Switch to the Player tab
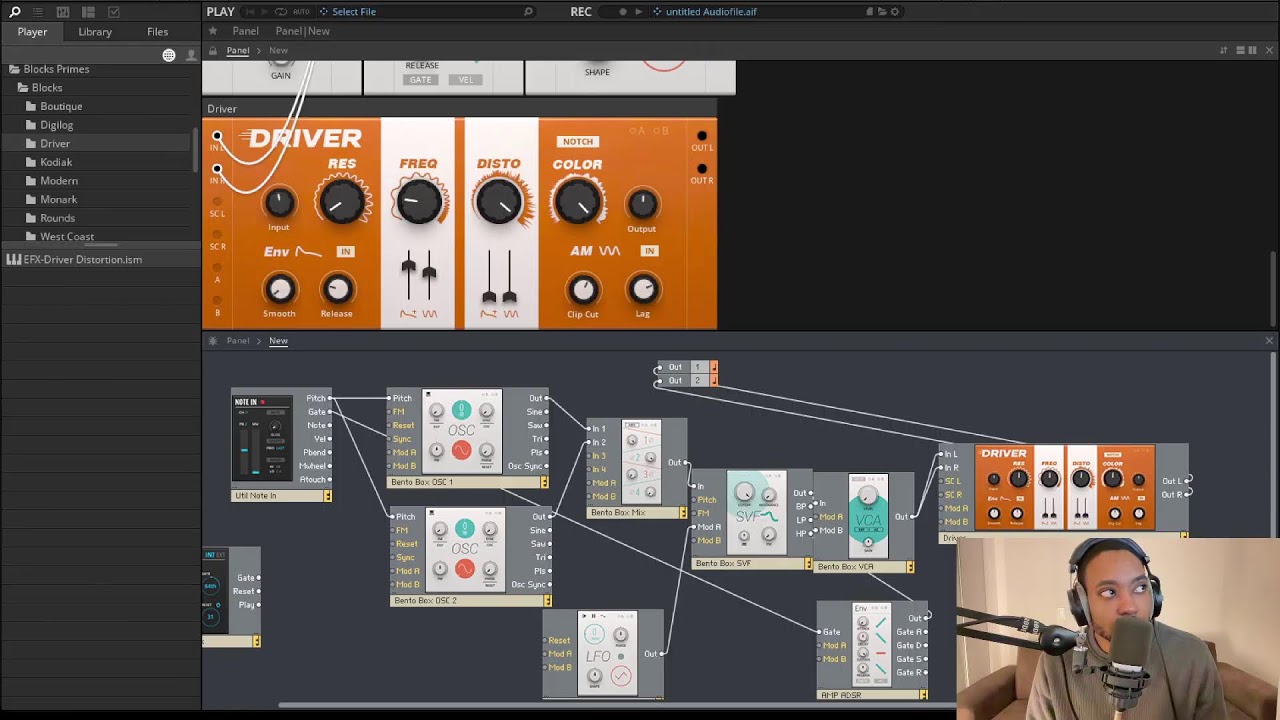Viewport: 1280px width, 720px height. (x=32, y=32)
